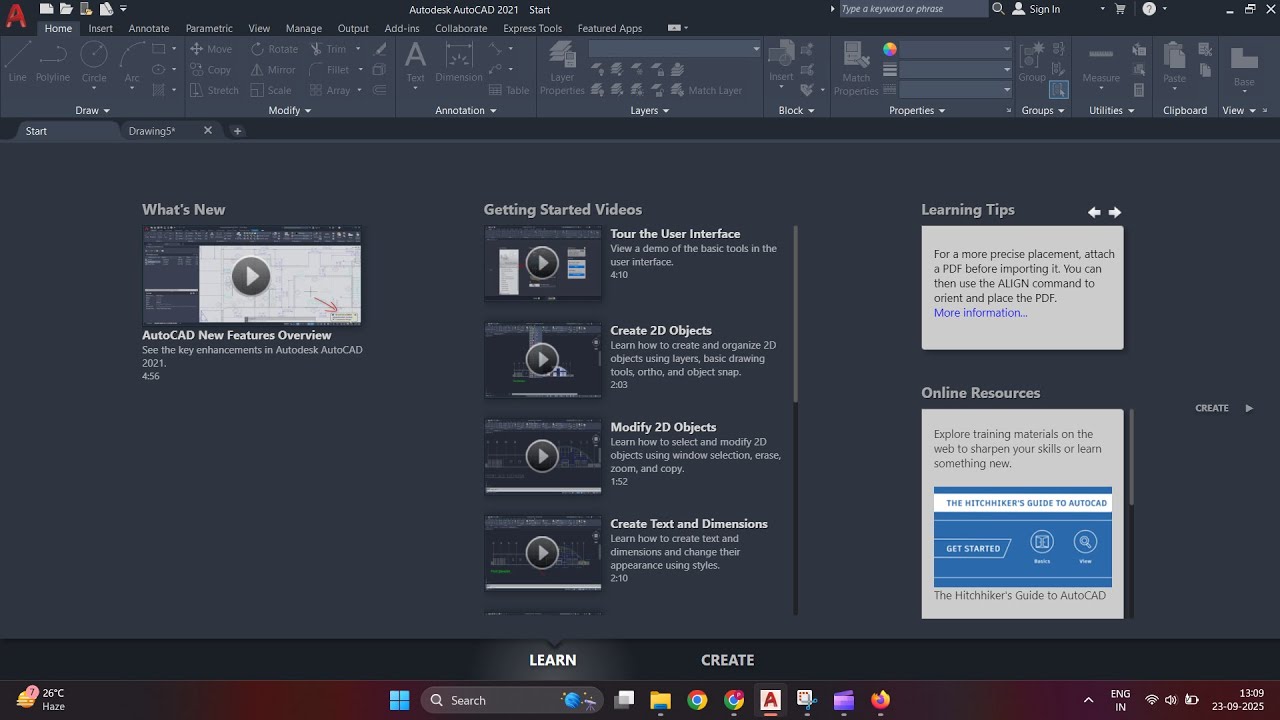1280x720 pixels.
Task: Select the Circle tool
Action: [x=94, y=62]
